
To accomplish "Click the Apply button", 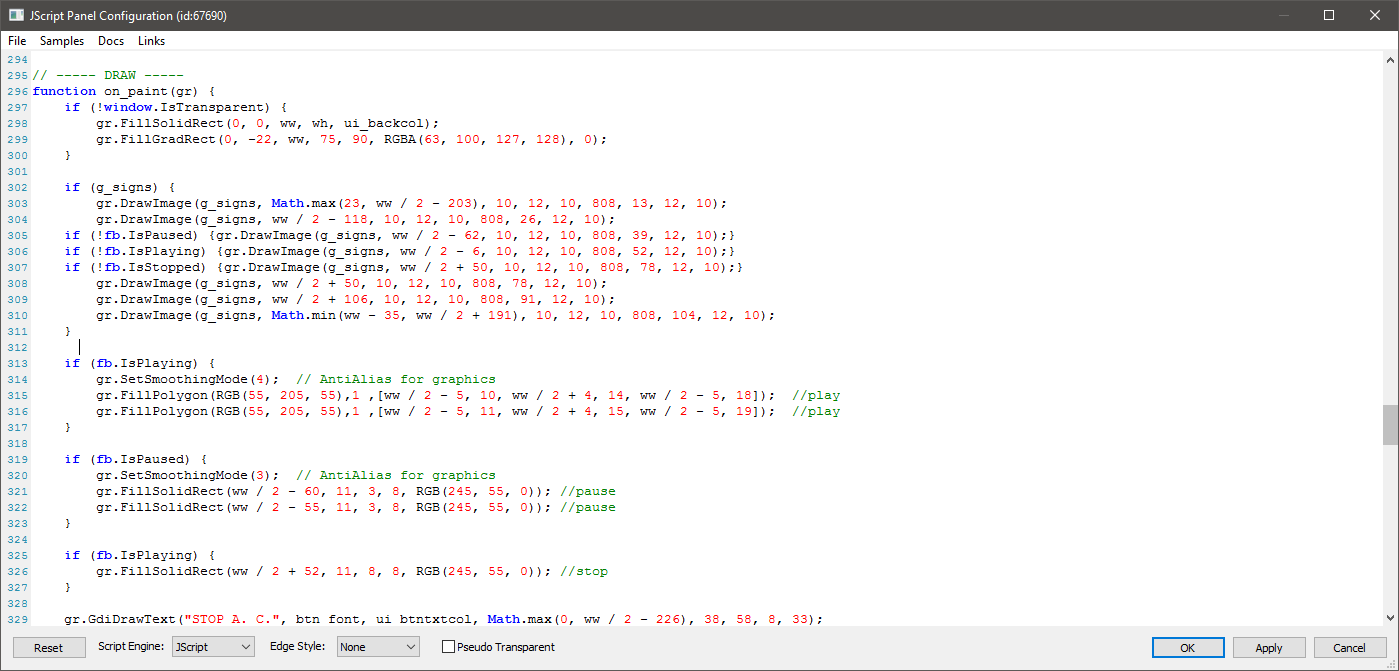I will pyautogui.click(x=1268, y=647).
